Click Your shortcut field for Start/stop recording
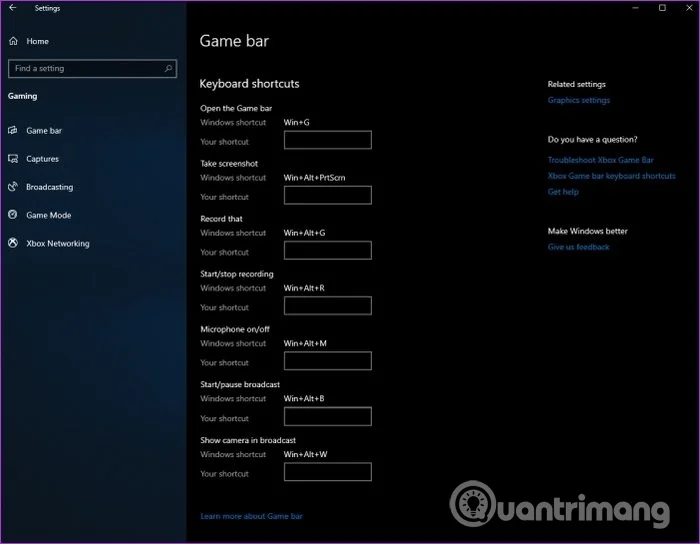Image resolution: width=700 pixels, height=544 pixels. point(328,306)
